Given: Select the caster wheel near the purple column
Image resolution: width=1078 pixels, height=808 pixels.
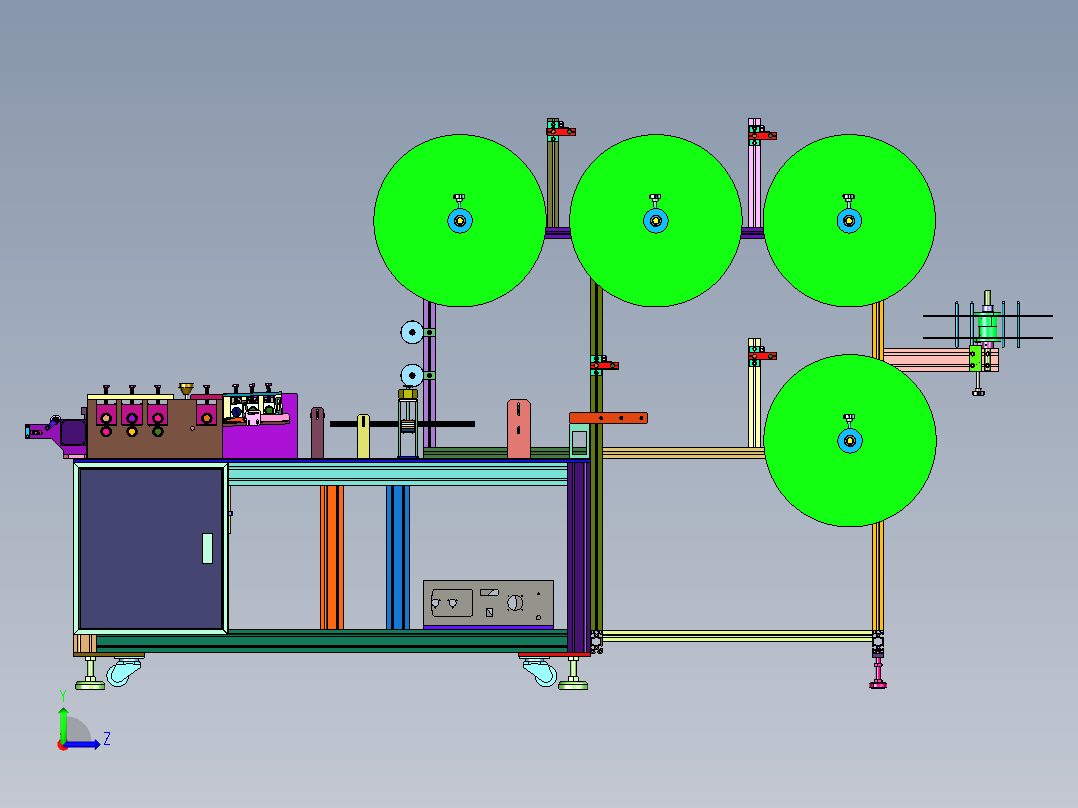Looking at the screenshot, I should 540,672.
